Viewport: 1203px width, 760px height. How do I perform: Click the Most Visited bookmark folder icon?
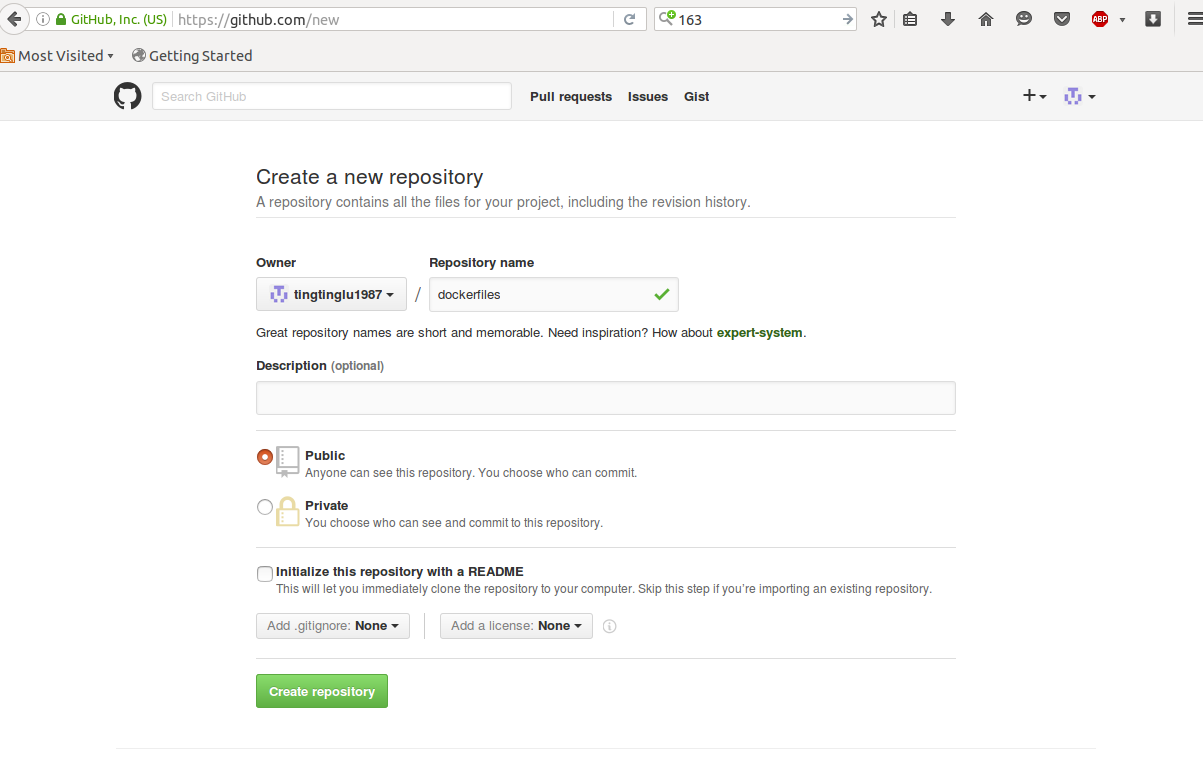(x=7, y=56)
